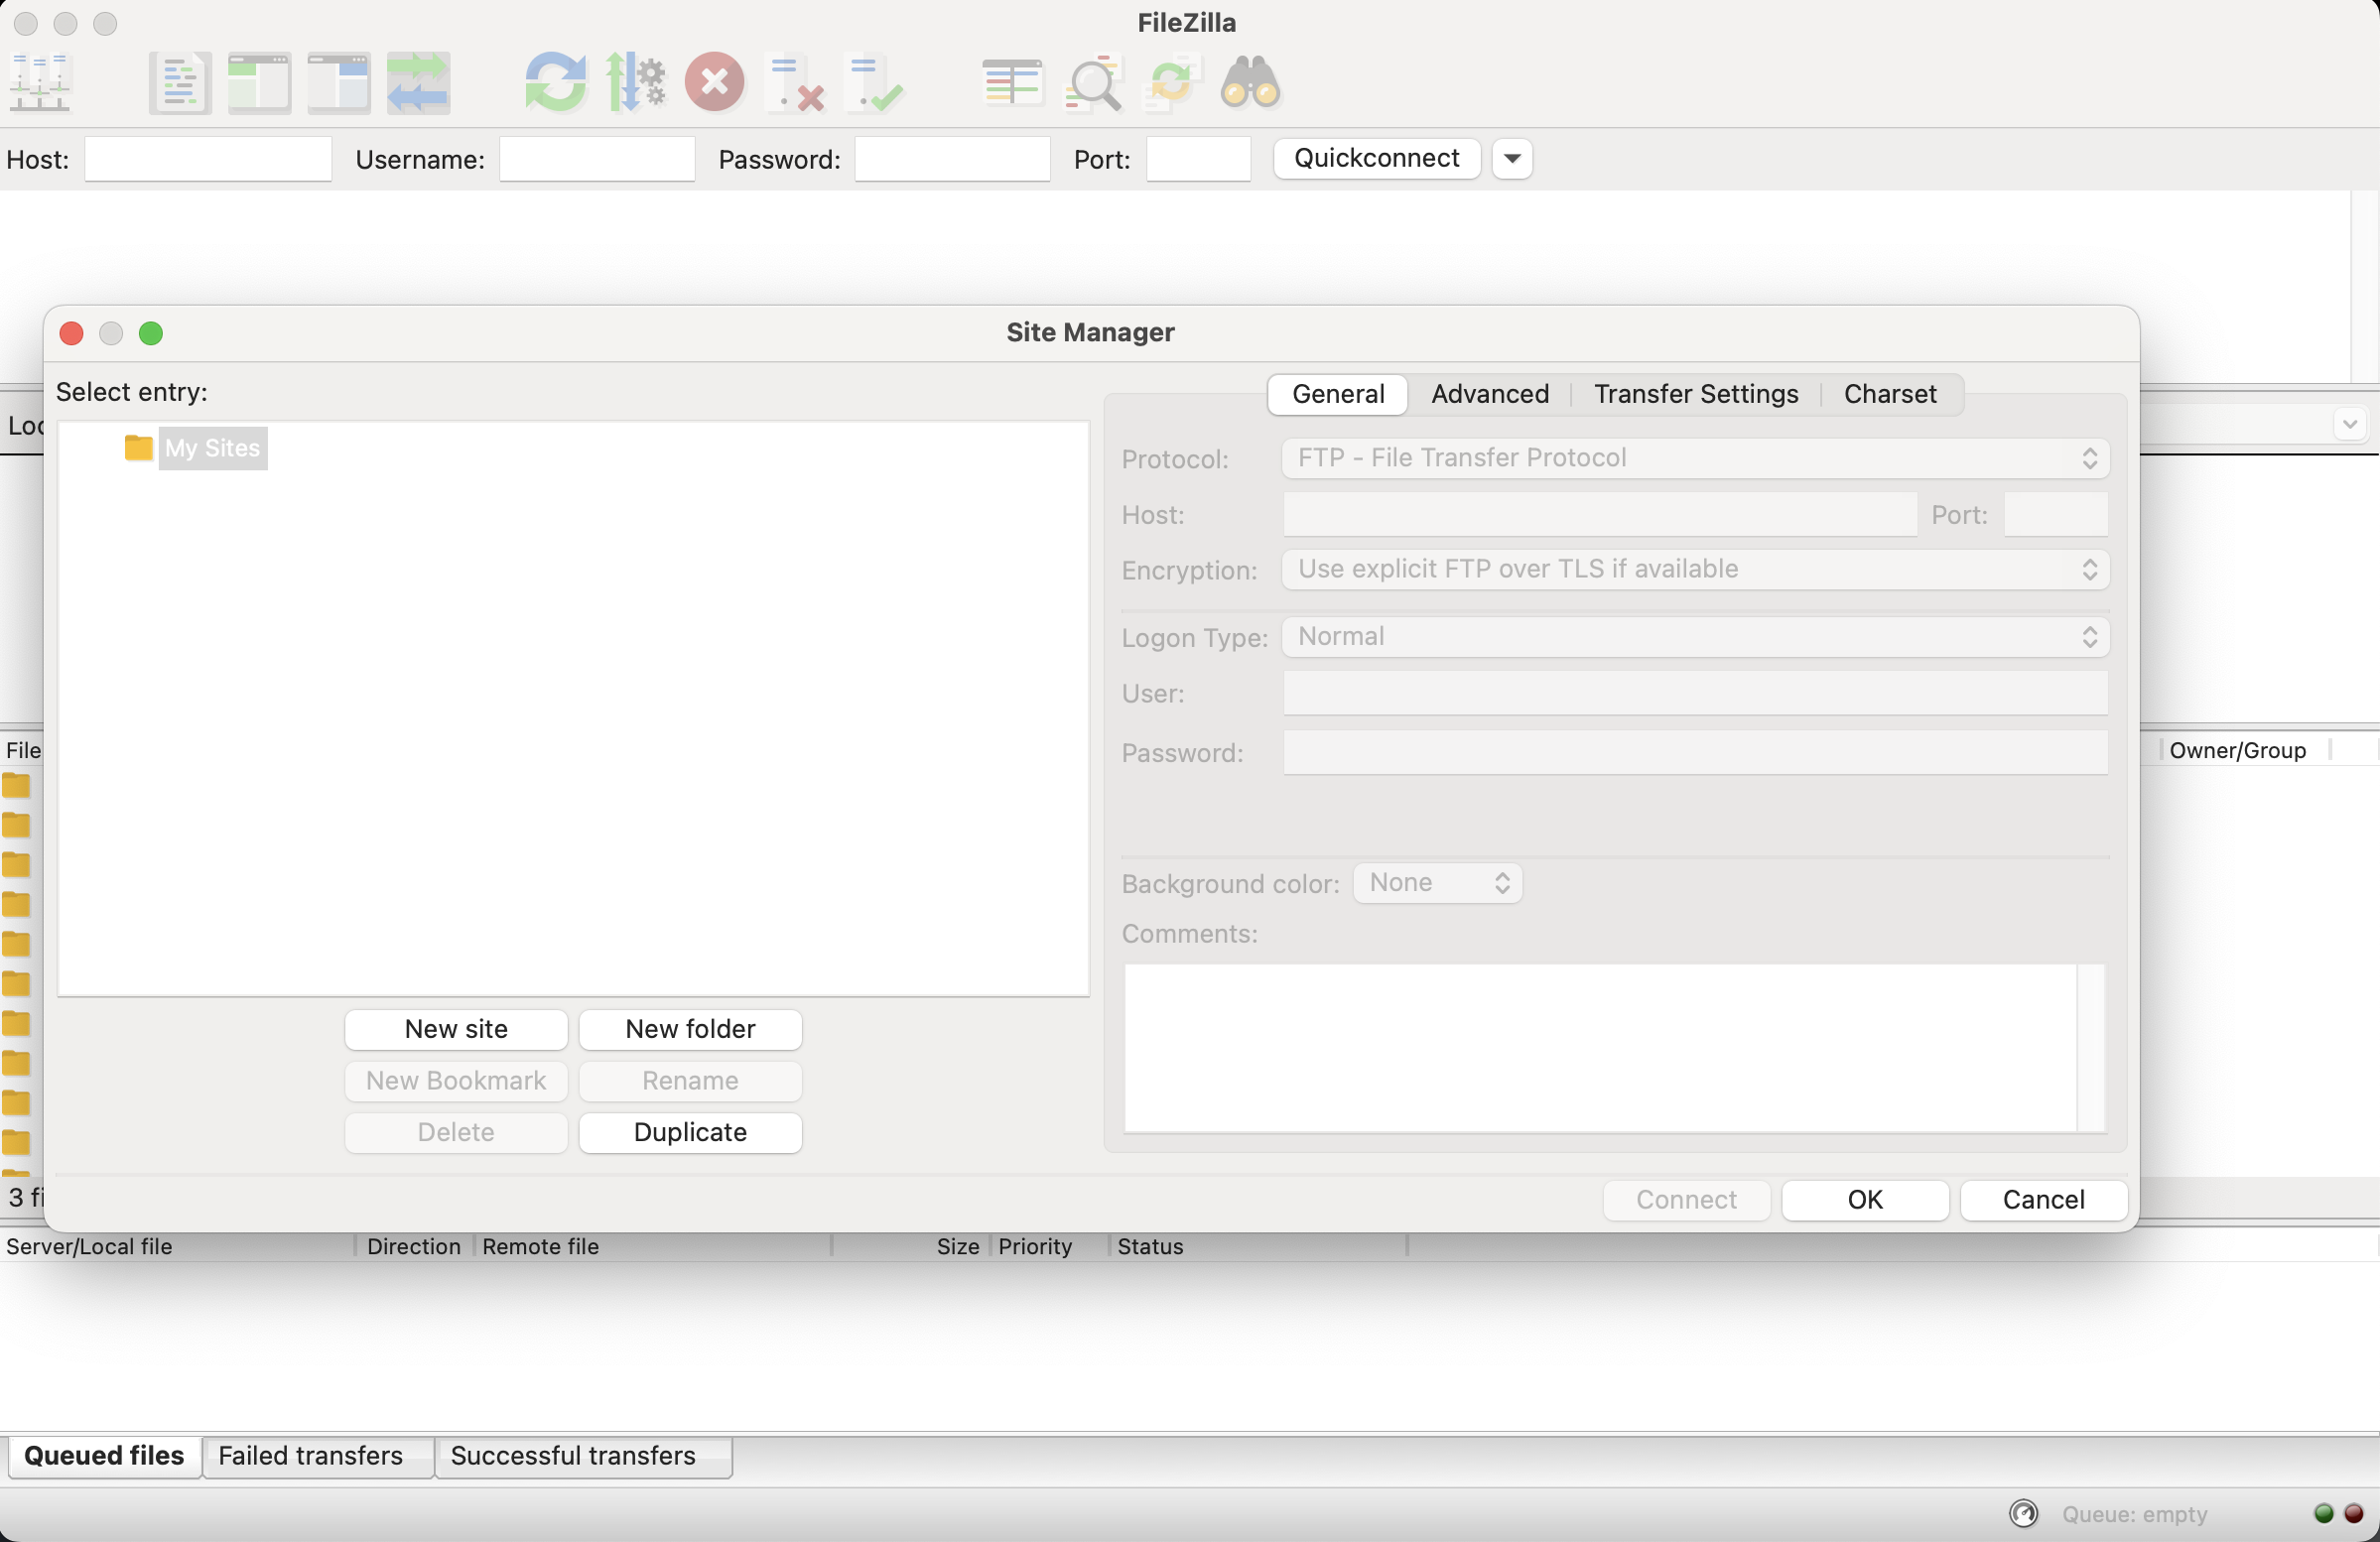Toggle transfer queue display icon
This screenshot has width=2380, height=1542.
418,82
